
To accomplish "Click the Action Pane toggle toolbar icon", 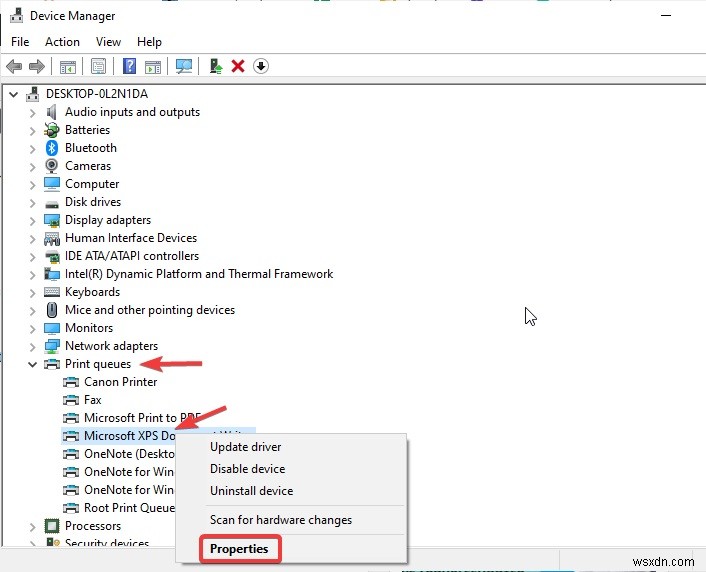I will click(153, 67).
